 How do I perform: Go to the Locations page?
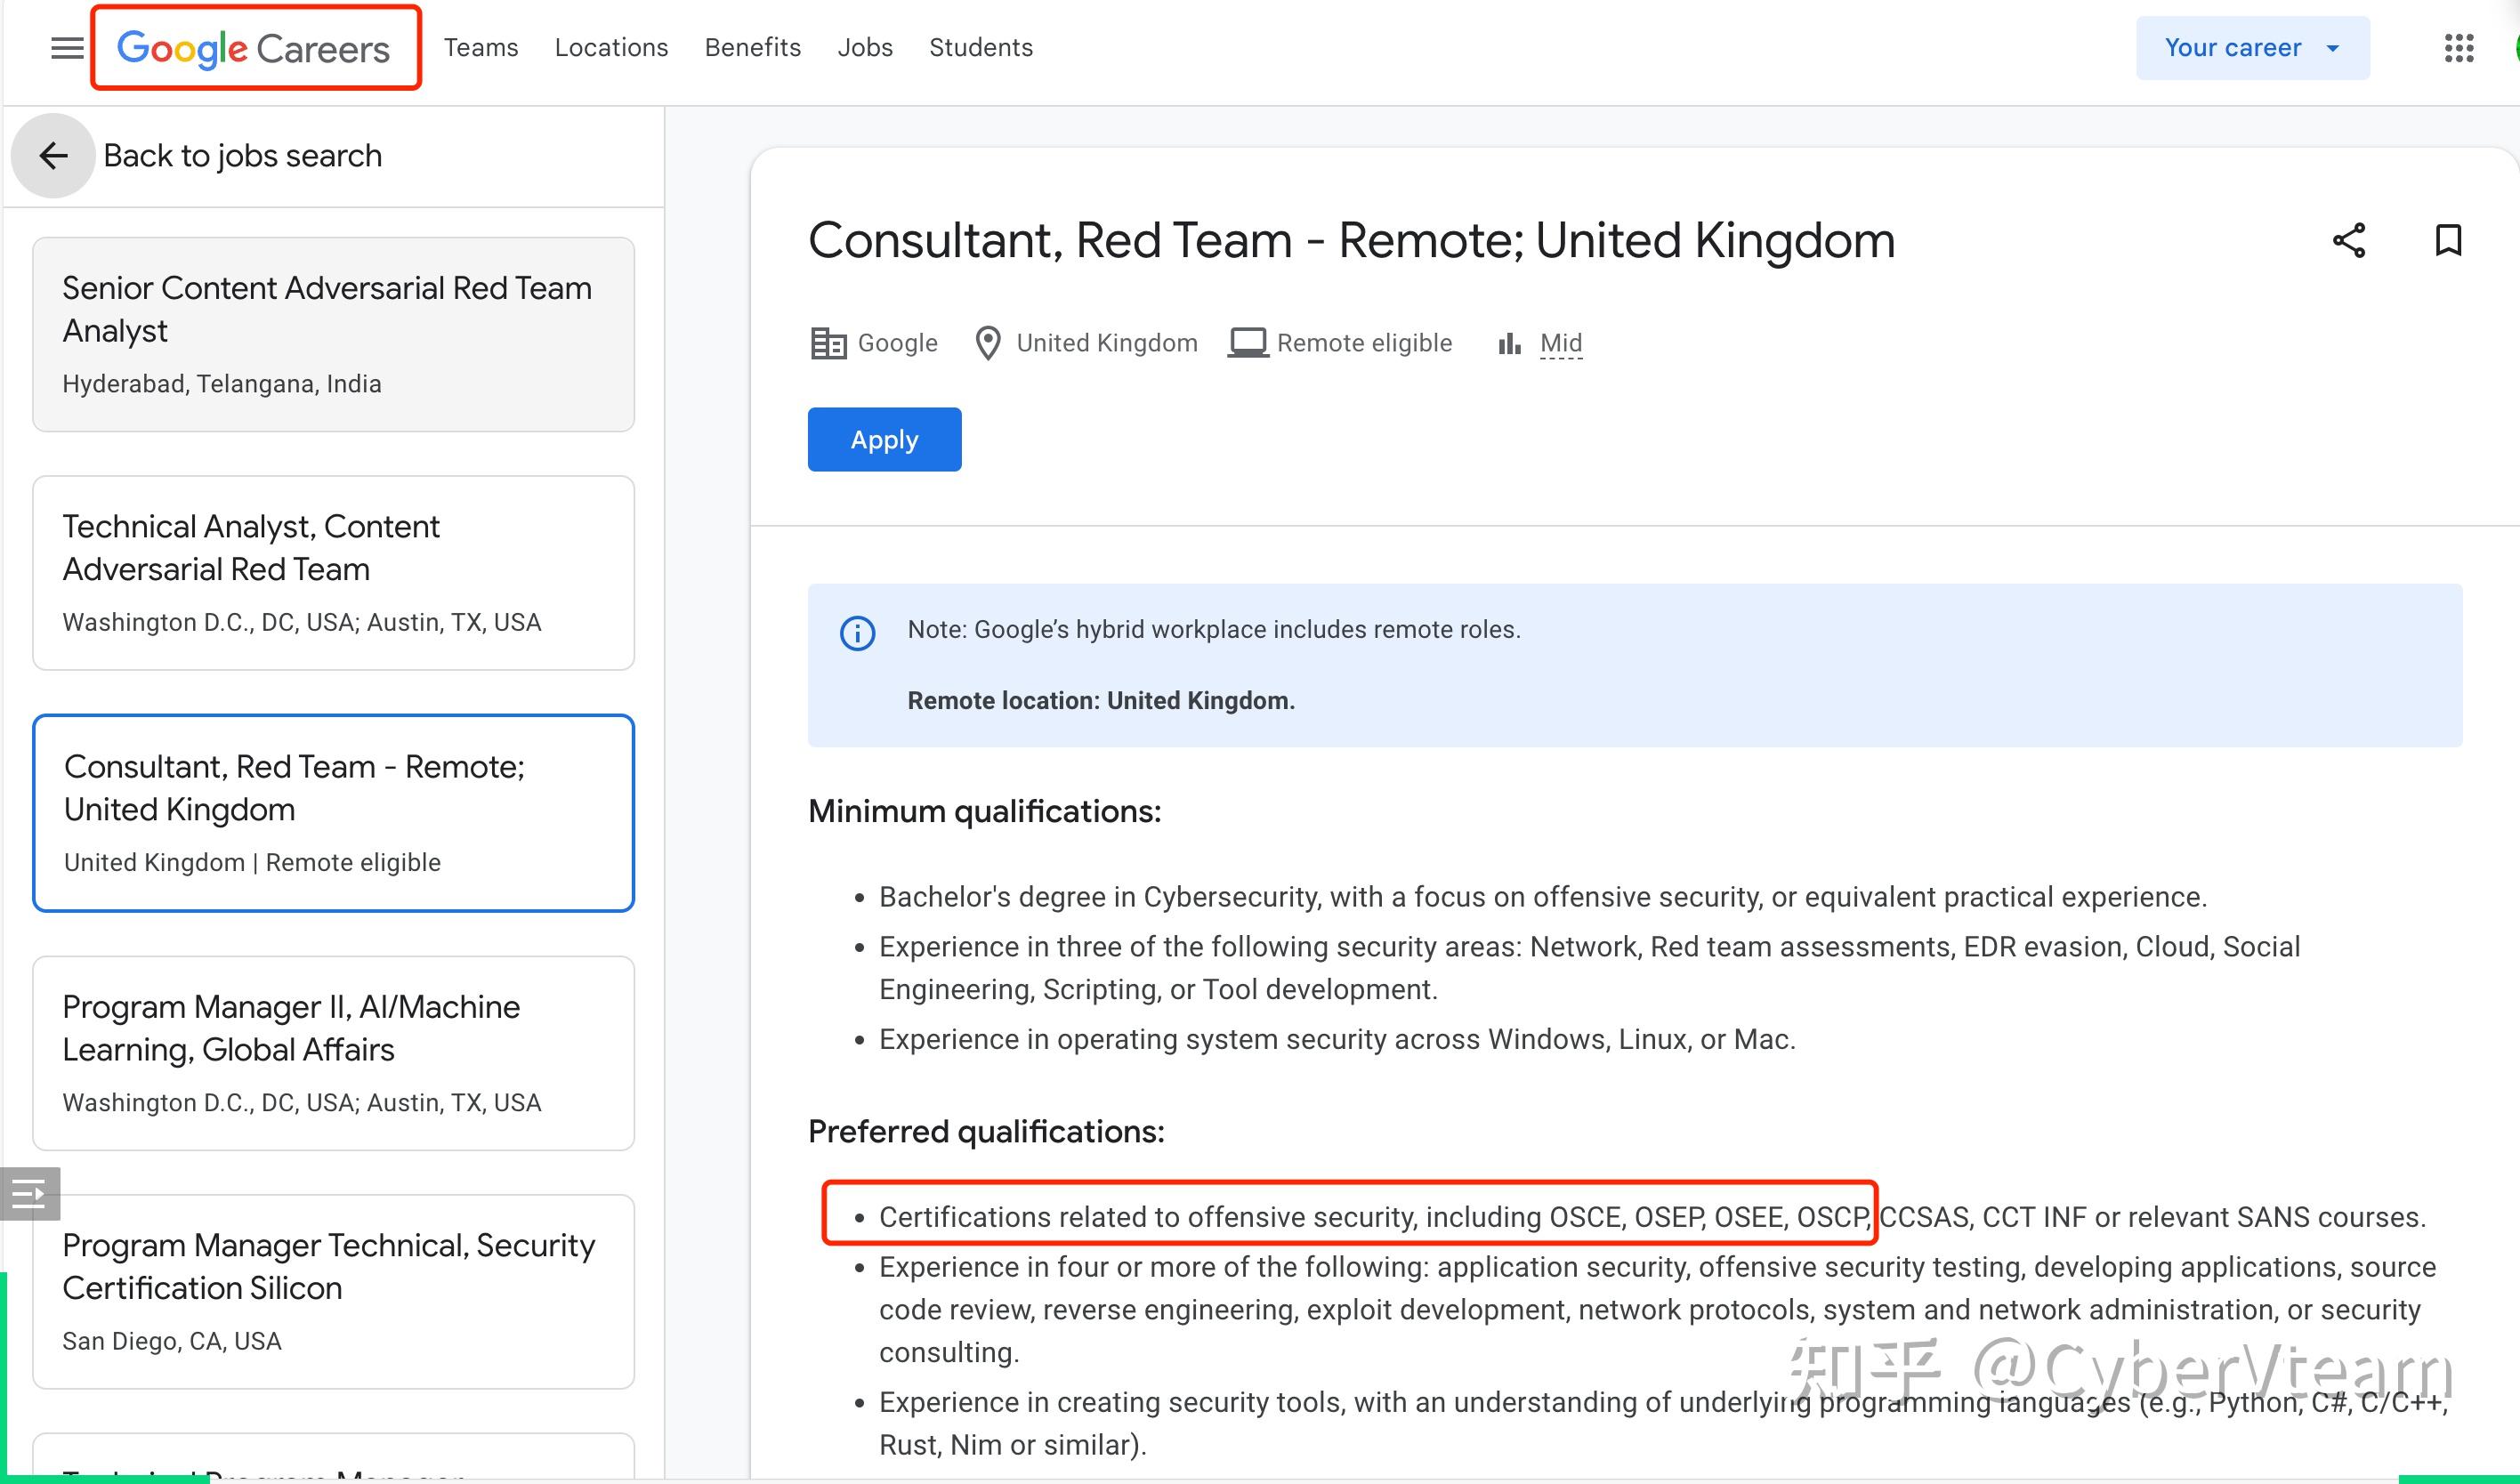tap(611, 48)
